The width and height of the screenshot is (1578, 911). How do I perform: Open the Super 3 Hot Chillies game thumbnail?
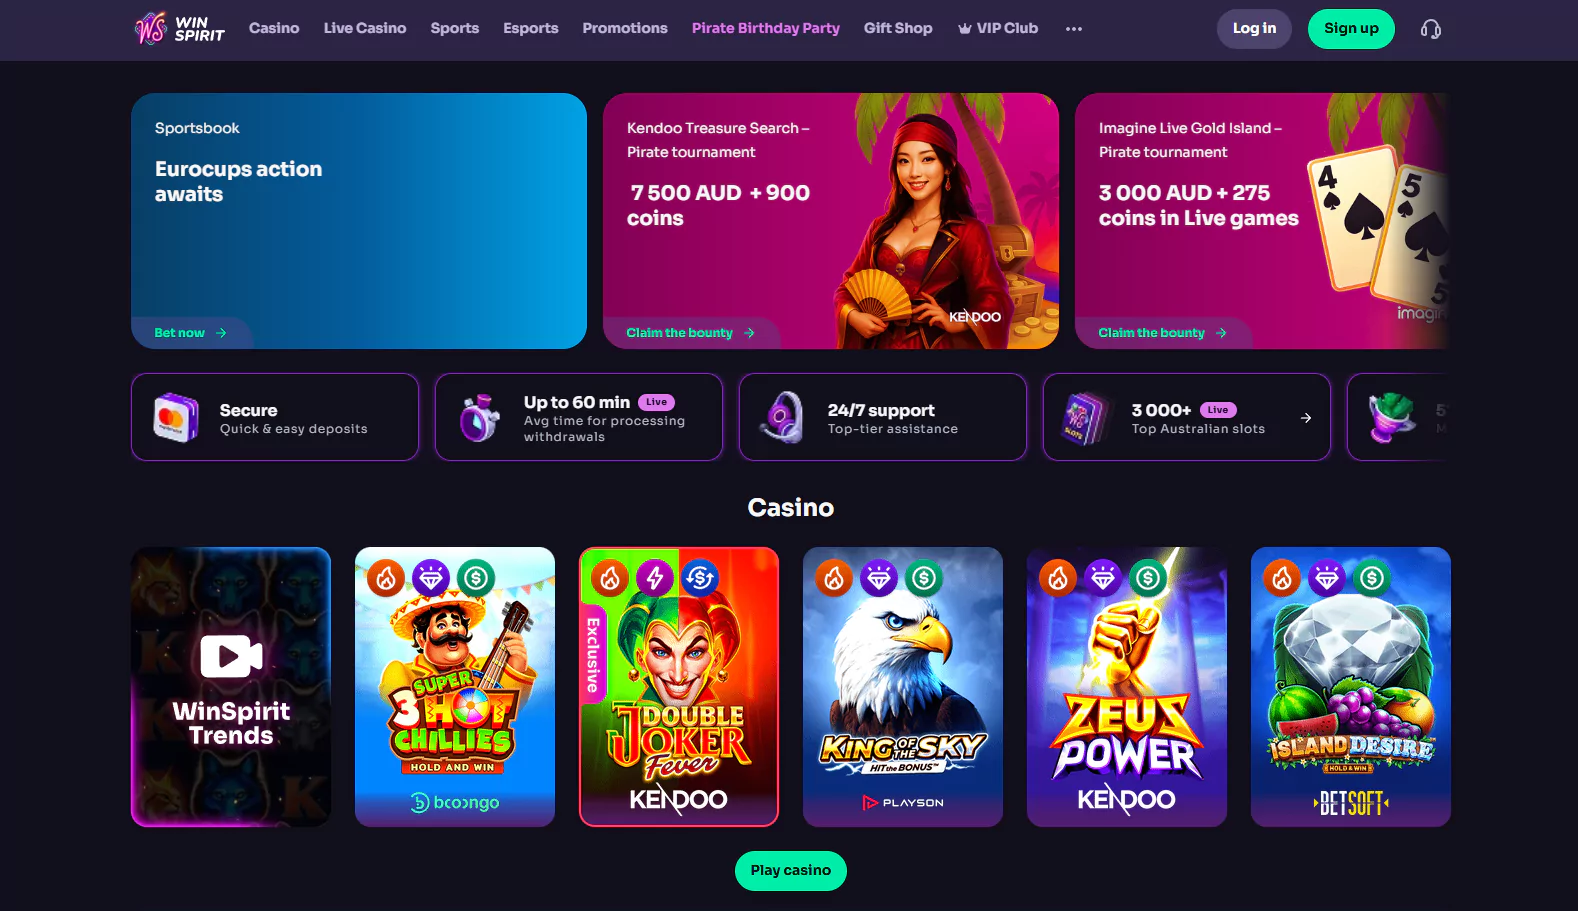point(455,687)
